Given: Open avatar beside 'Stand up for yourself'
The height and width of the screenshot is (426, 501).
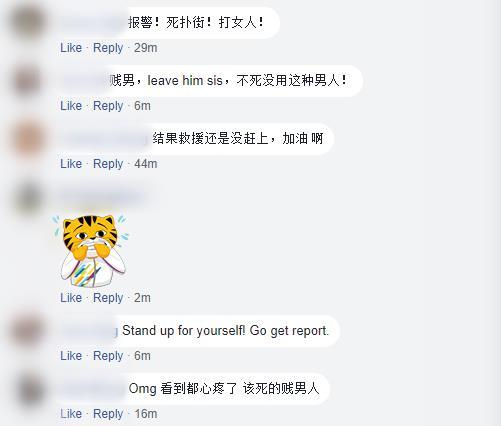Looking at the screenshot, I should 28,331.
